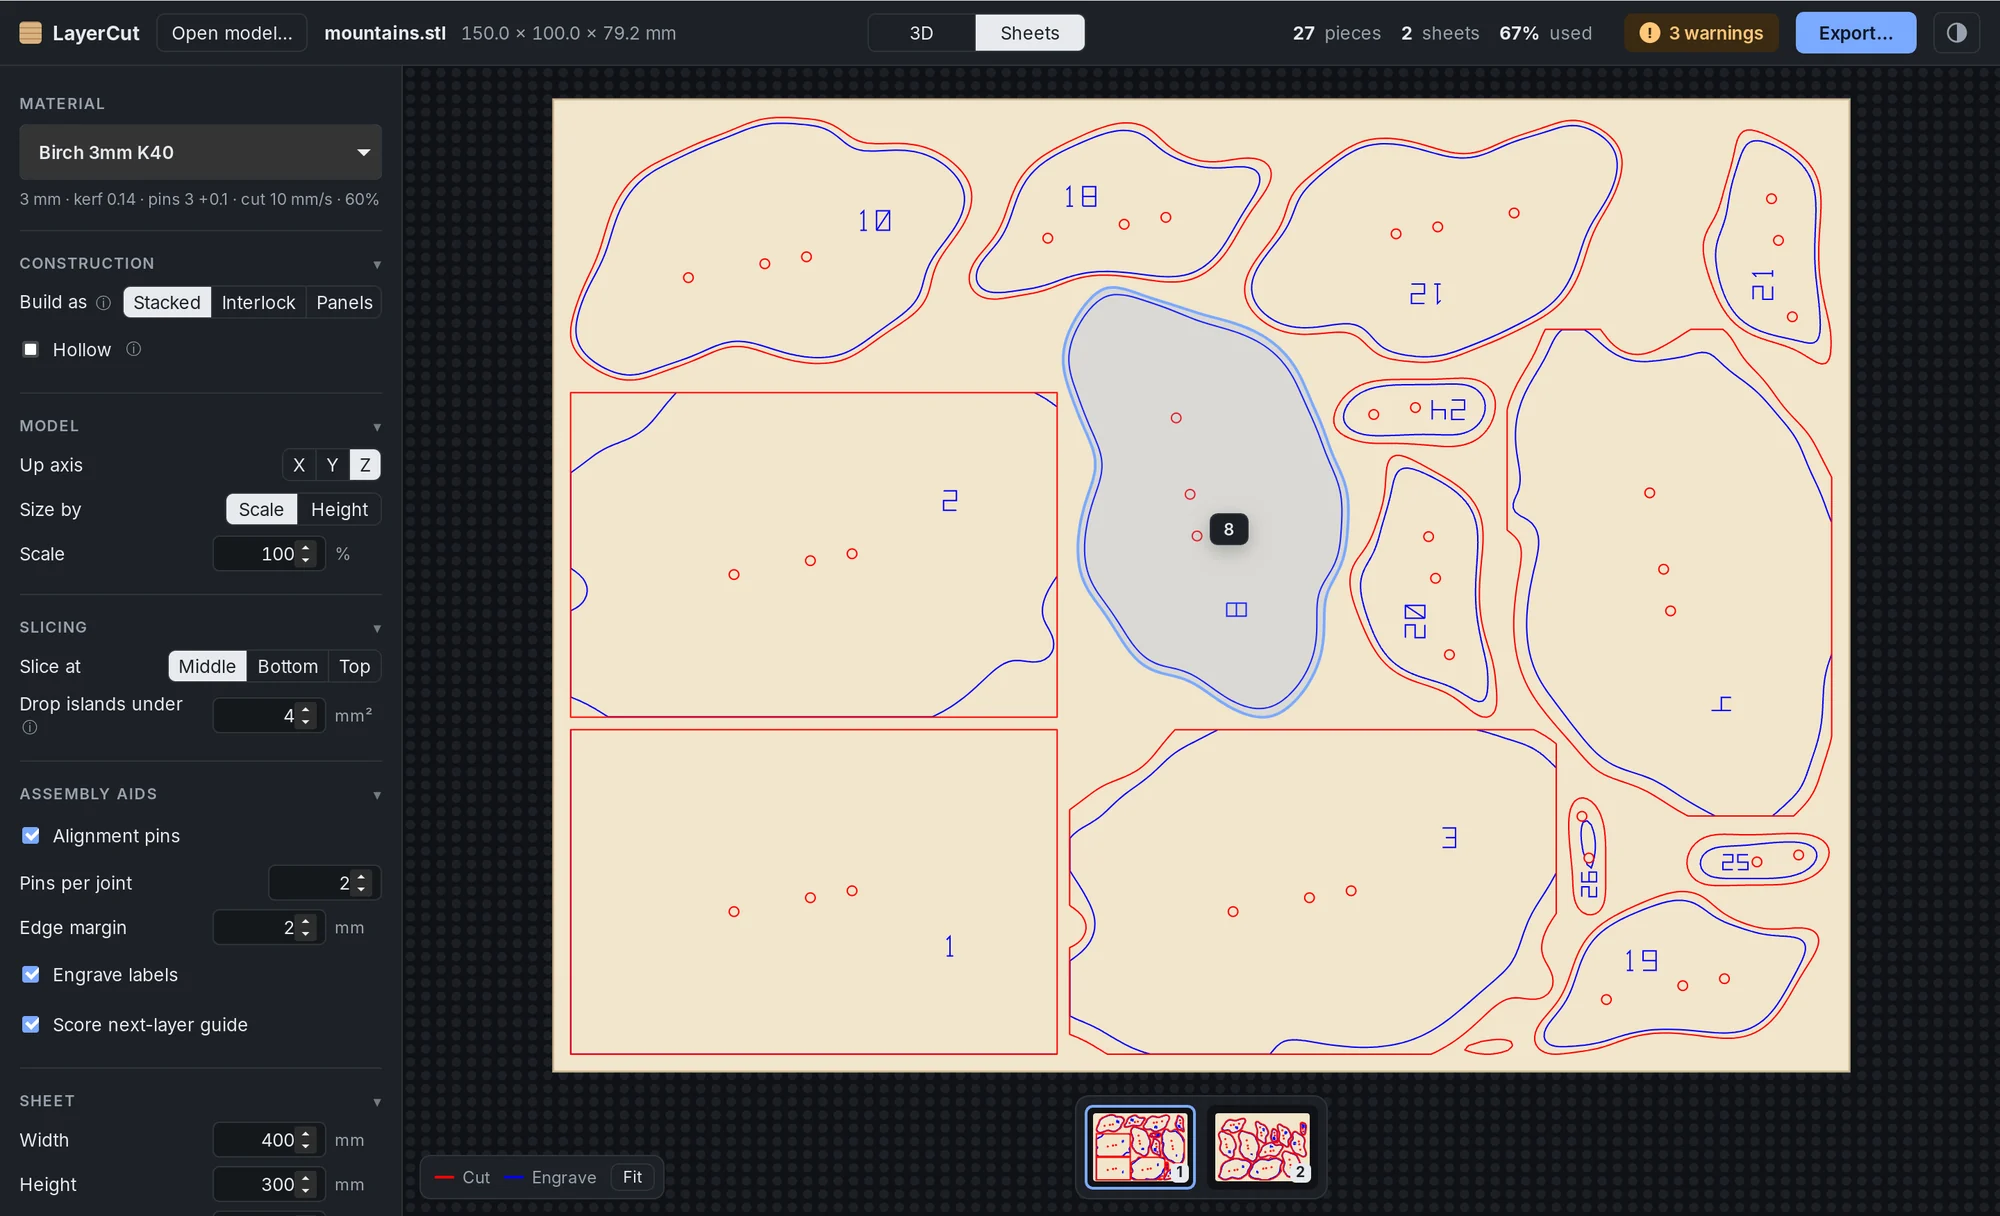Click the info icon beside Hollow

click(133, 349)
